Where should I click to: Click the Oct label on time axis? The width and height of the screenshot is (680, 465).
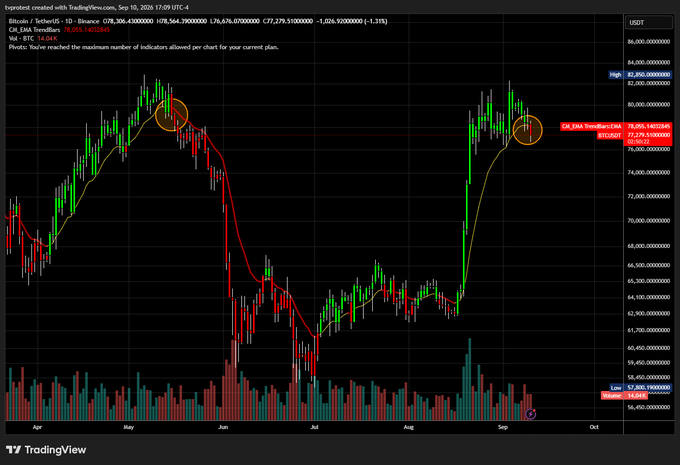coord(594,427)
